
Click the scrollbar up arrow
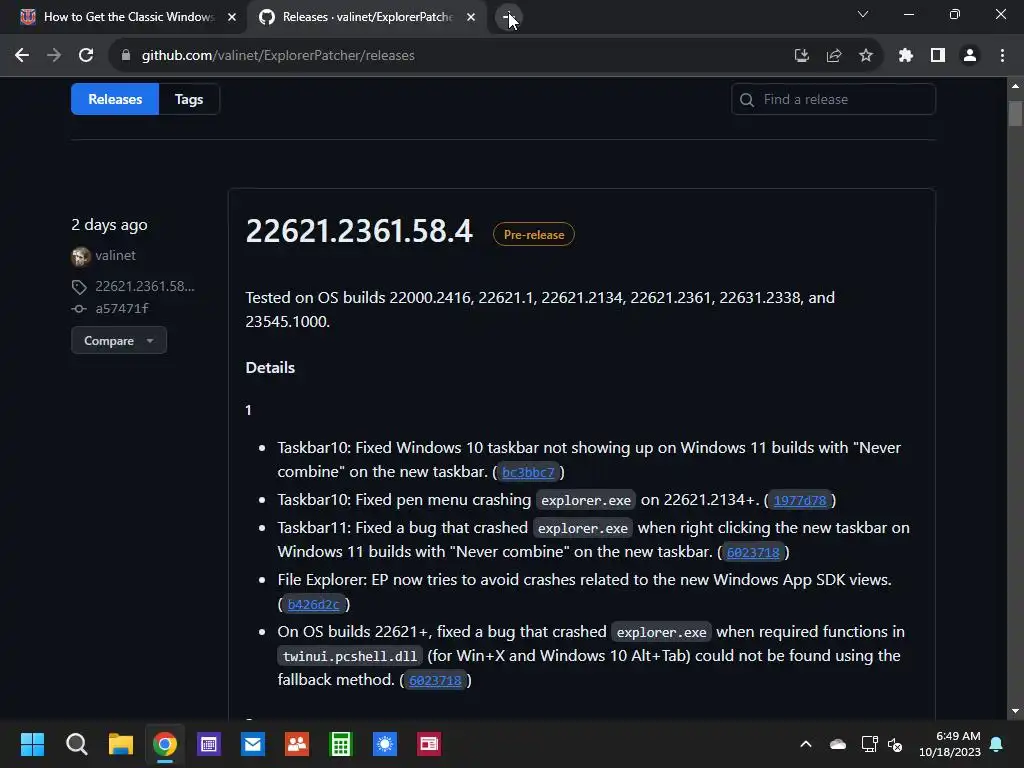pos(1015,86)
